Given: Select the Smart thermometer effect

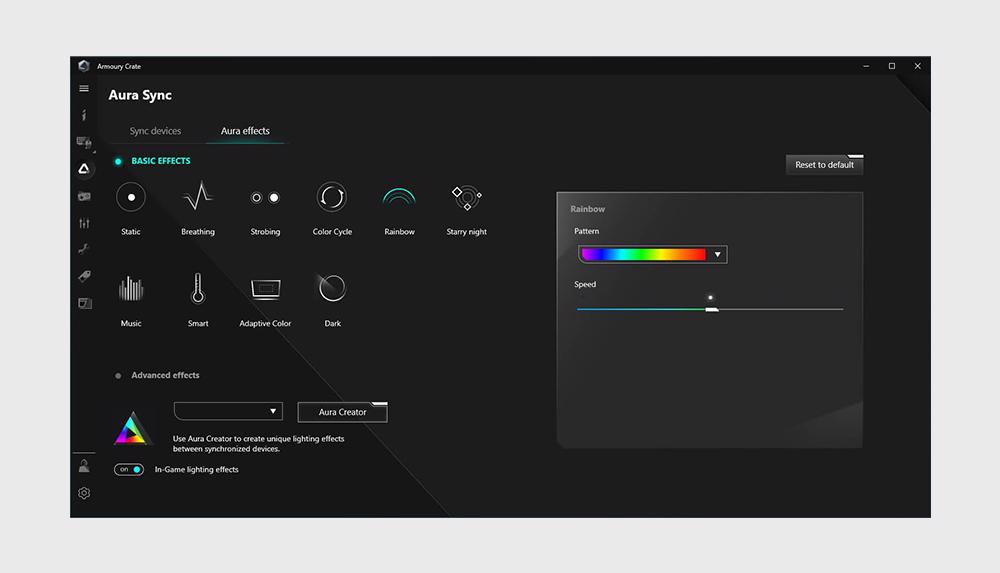Looking at the screenshot, I should click(198, 290).
